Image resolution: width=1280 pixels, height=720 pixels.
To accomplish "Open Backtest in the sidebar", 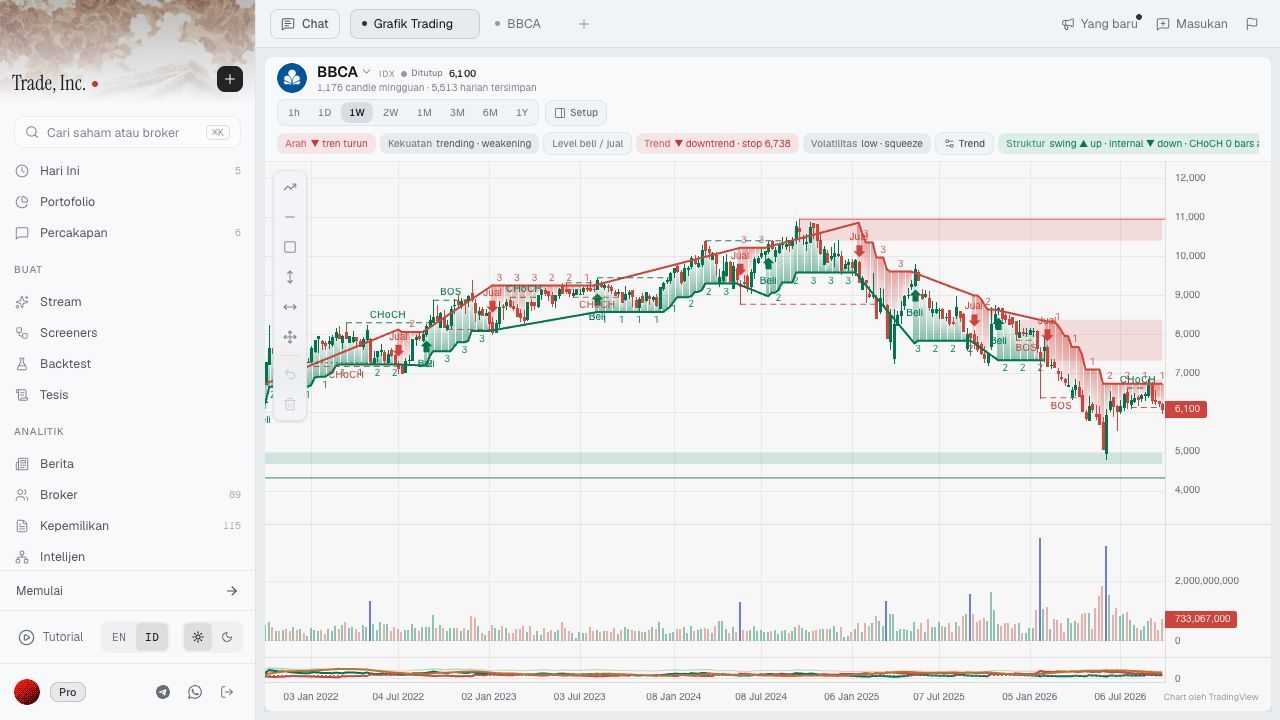I will 127,364.
